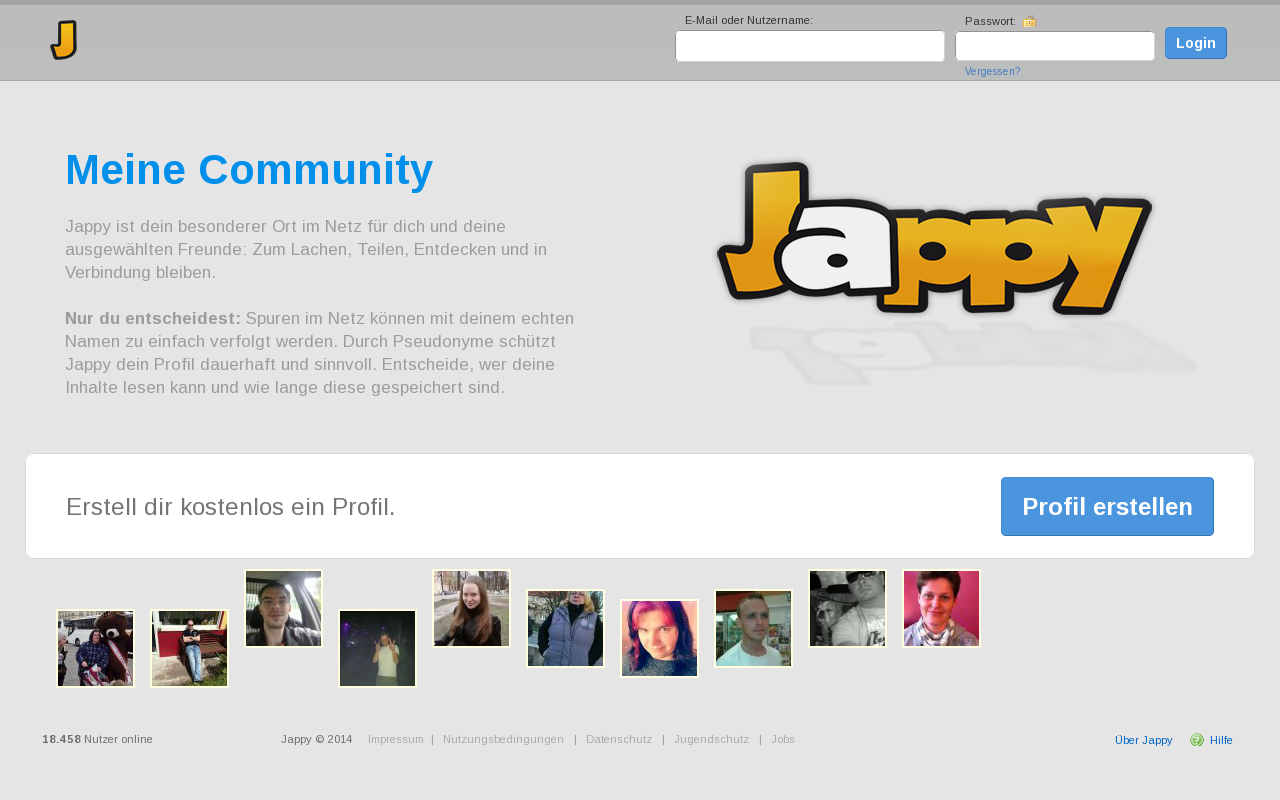Click the Meine Community heading
1280x800 pixels.
pyautogui.click(x=249, y=170)
